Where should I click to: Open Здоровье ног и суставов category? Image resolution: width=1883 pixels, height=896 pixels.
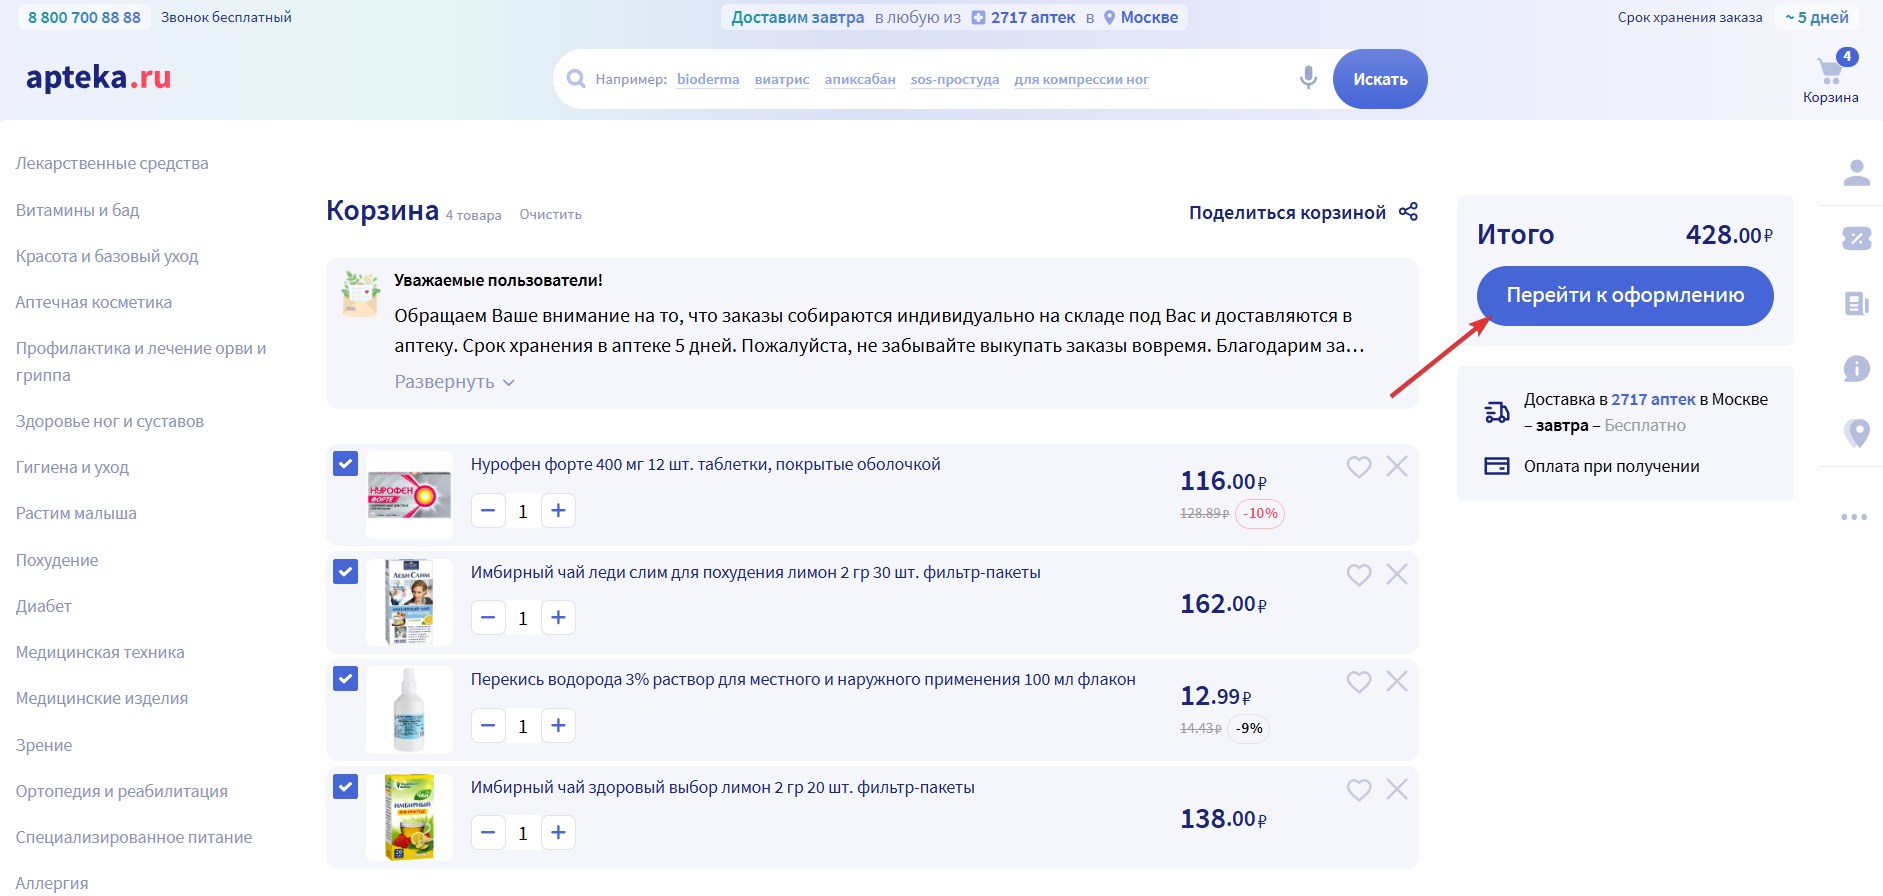point(110,421)
